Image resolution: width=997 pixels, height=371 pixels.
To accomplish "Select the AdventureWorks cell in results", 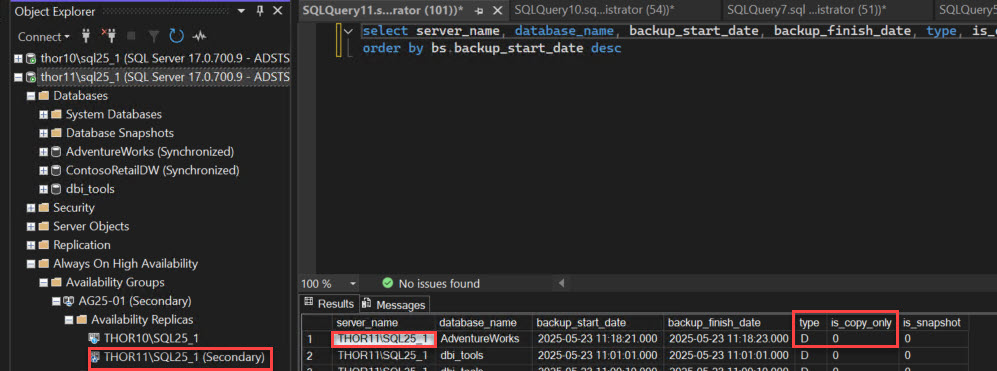I will tap(483, 339).
